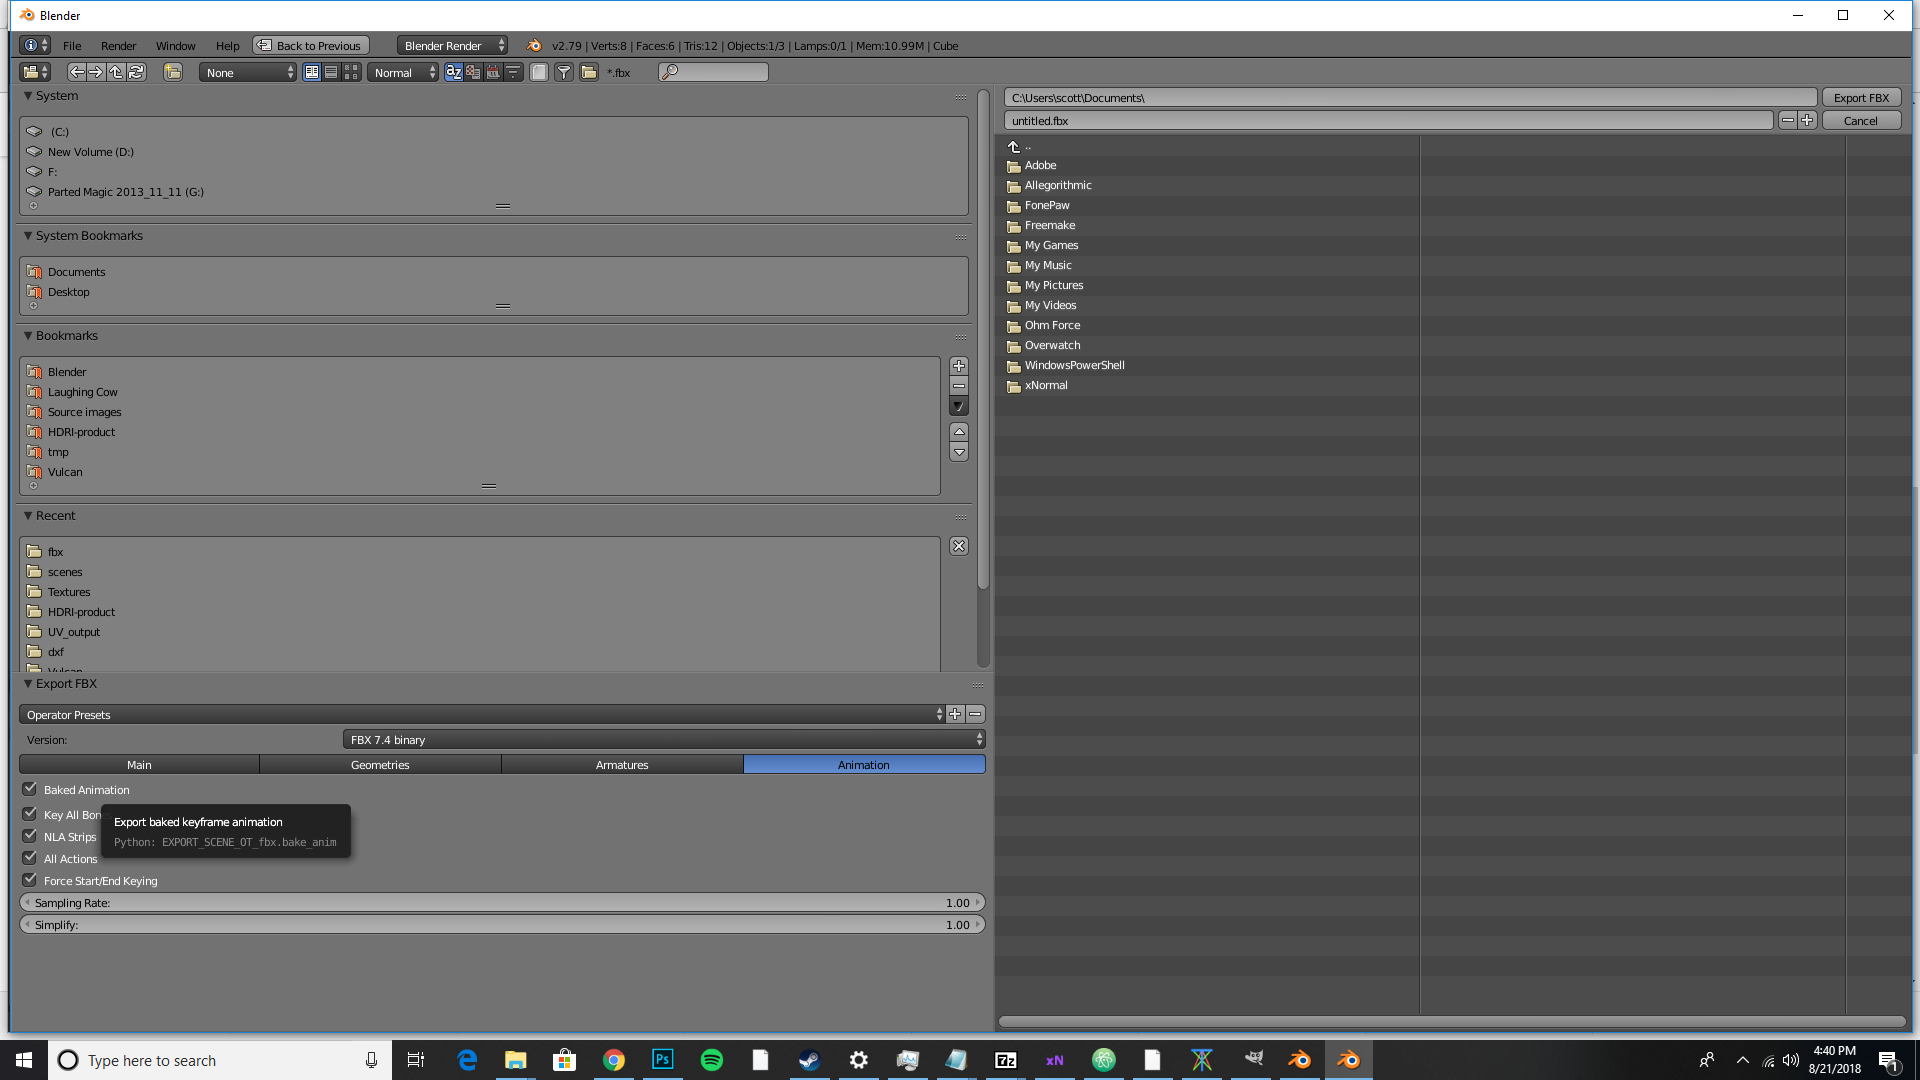Image resolution: width=1920 pixels, height=1080 pixels.
Task: Toggle show hidden files icon
Action: 539,72
